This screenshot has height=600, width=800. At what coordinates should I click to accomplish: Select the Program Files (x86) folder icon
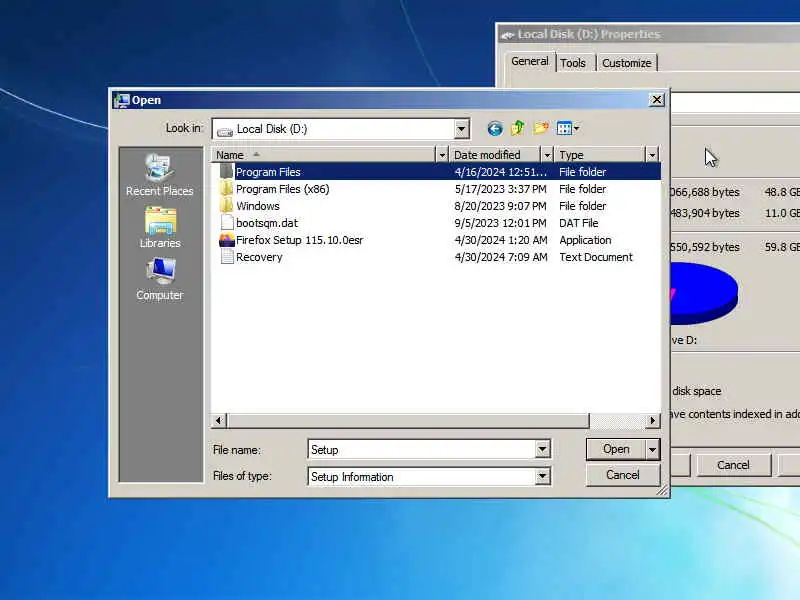(x=227, y=189)
